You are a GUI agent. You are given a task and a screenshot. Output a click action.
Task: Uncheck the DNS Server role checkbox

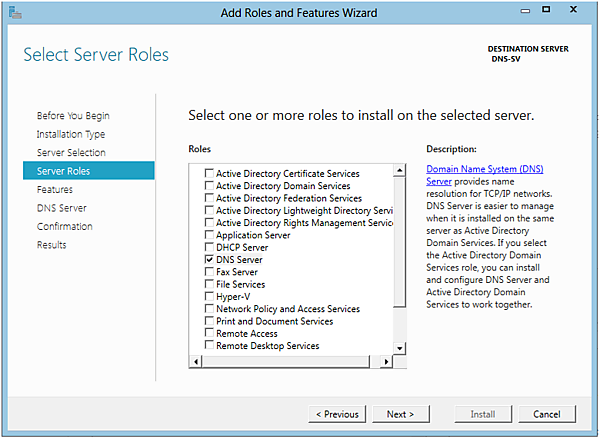(209, 259)
